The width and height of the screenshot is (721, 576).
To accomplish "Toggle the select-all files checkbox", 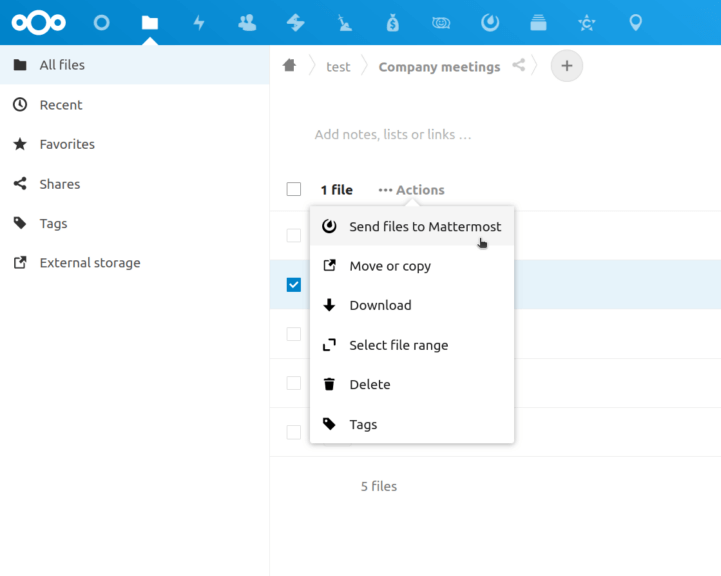I will click(x=294, y=189).
